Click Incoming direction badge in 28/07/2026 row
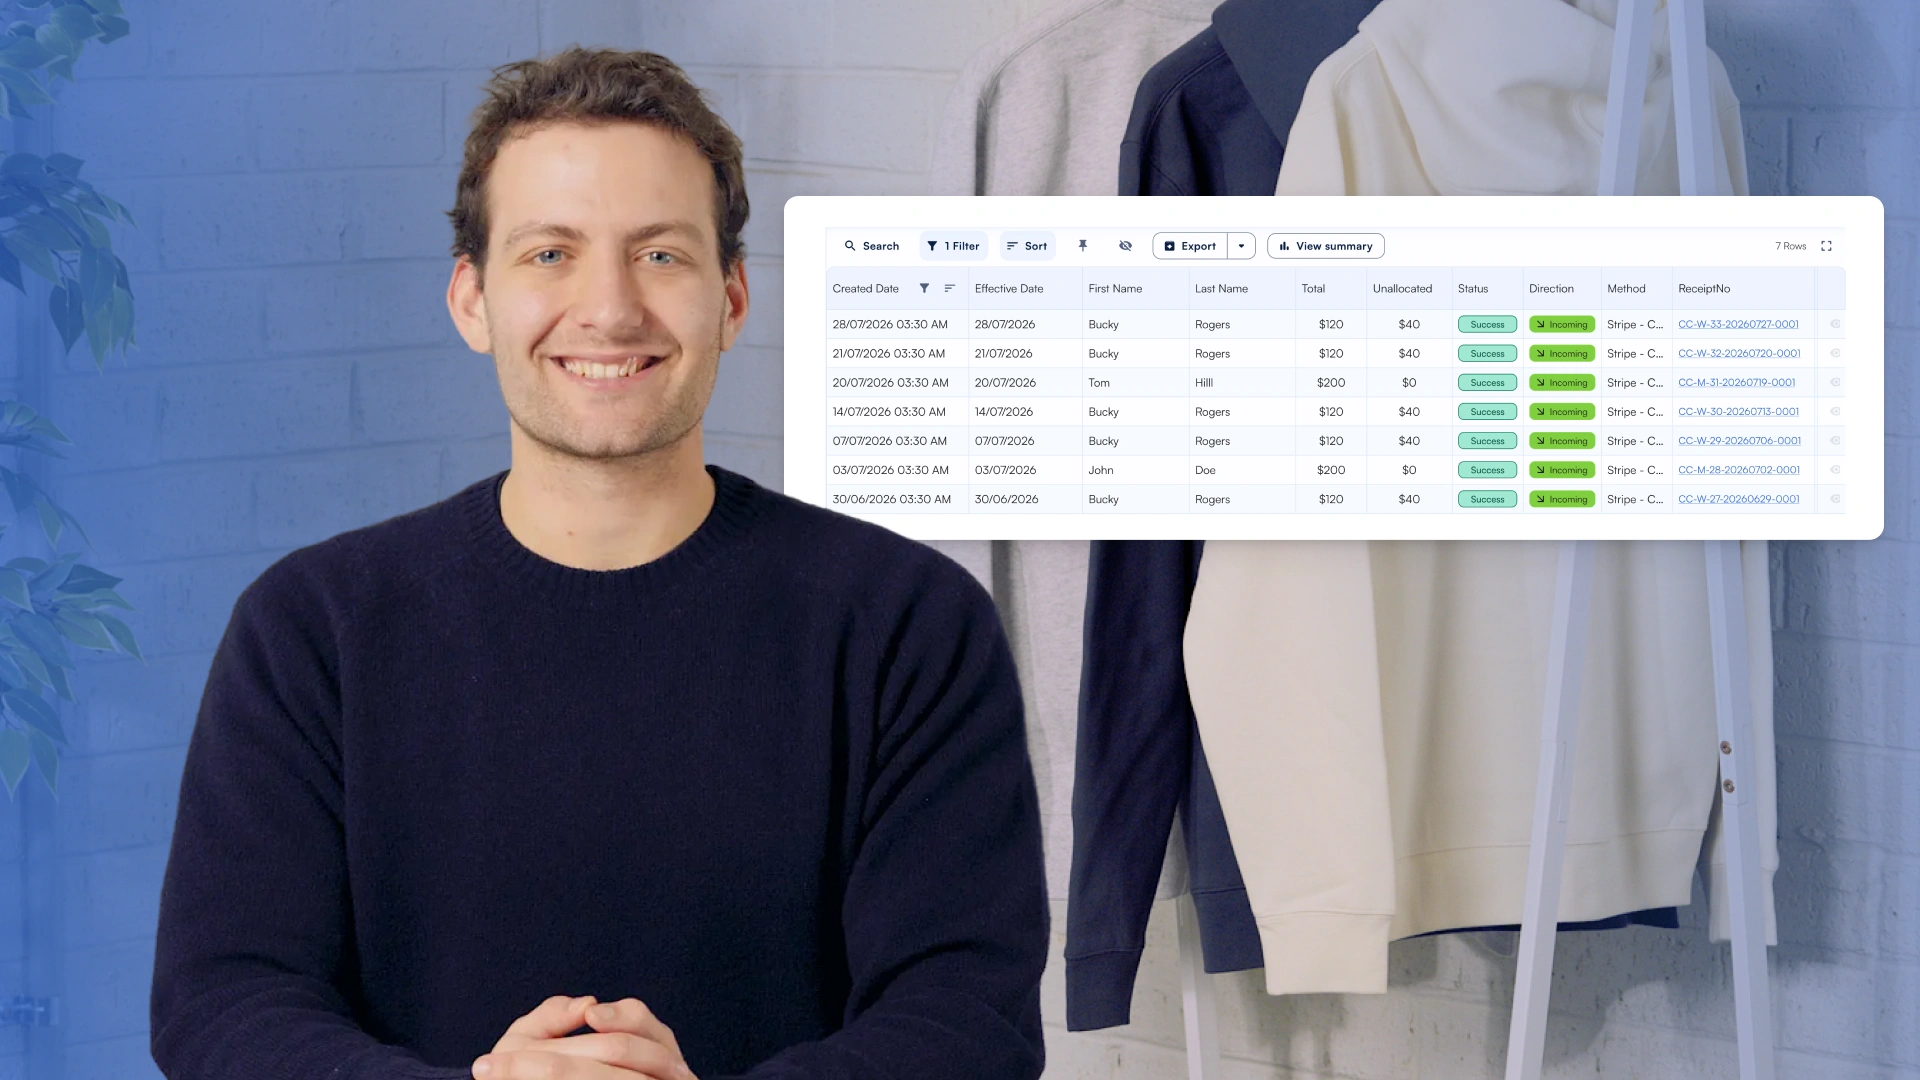This screenshot has height=1080, width=1920. tap(1562, 325)
